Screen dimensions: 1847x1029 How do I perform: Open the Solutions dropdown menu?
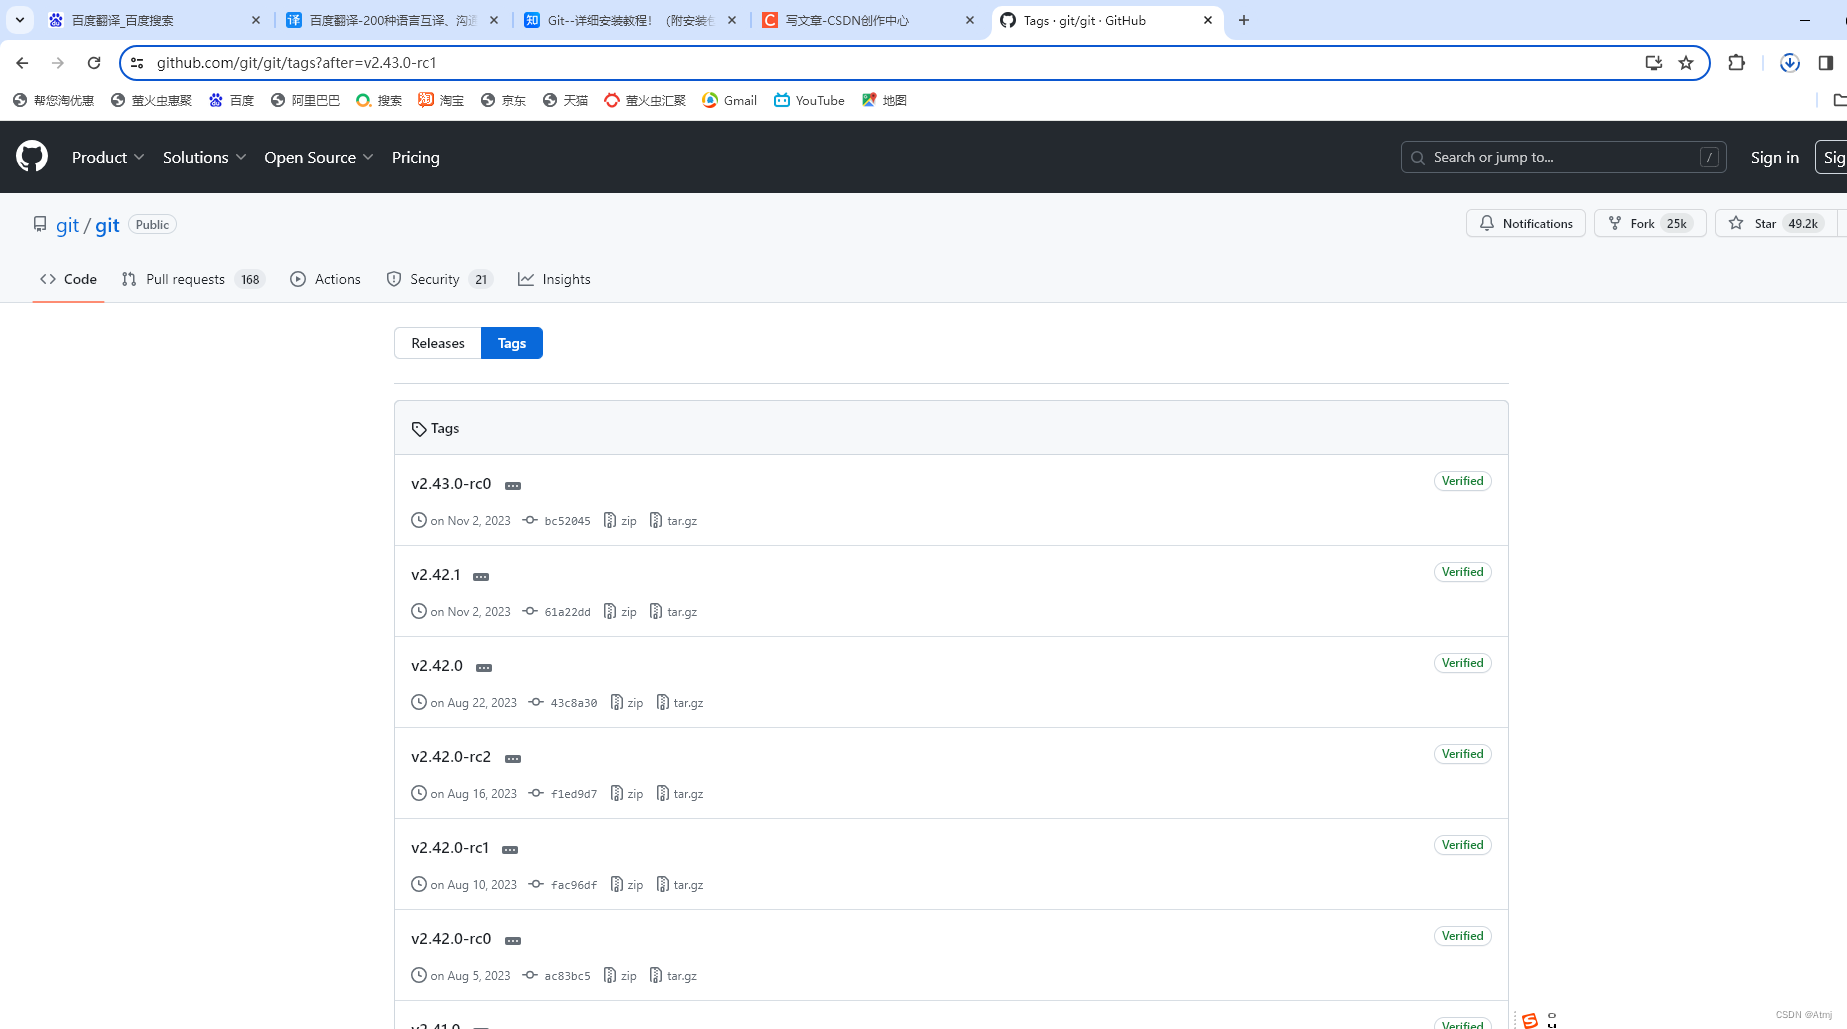tap(204, 157)
